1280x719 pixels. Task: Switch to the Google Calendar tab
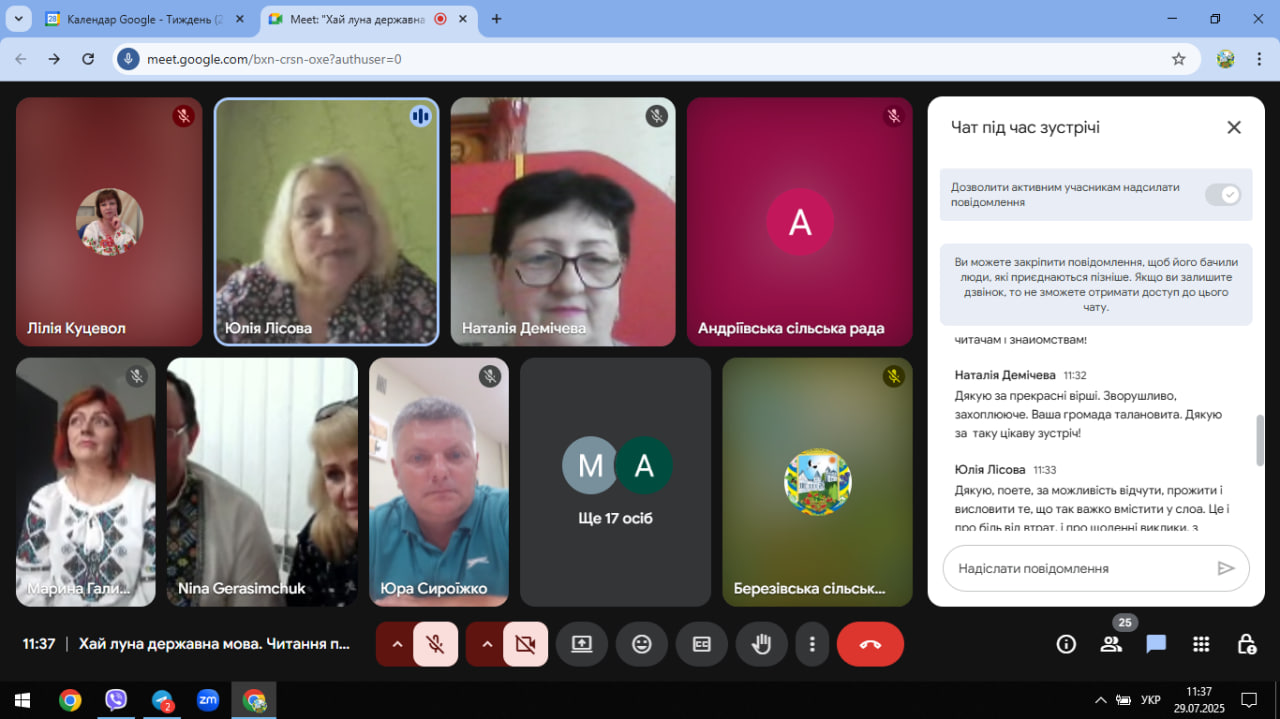click(135, 19)
